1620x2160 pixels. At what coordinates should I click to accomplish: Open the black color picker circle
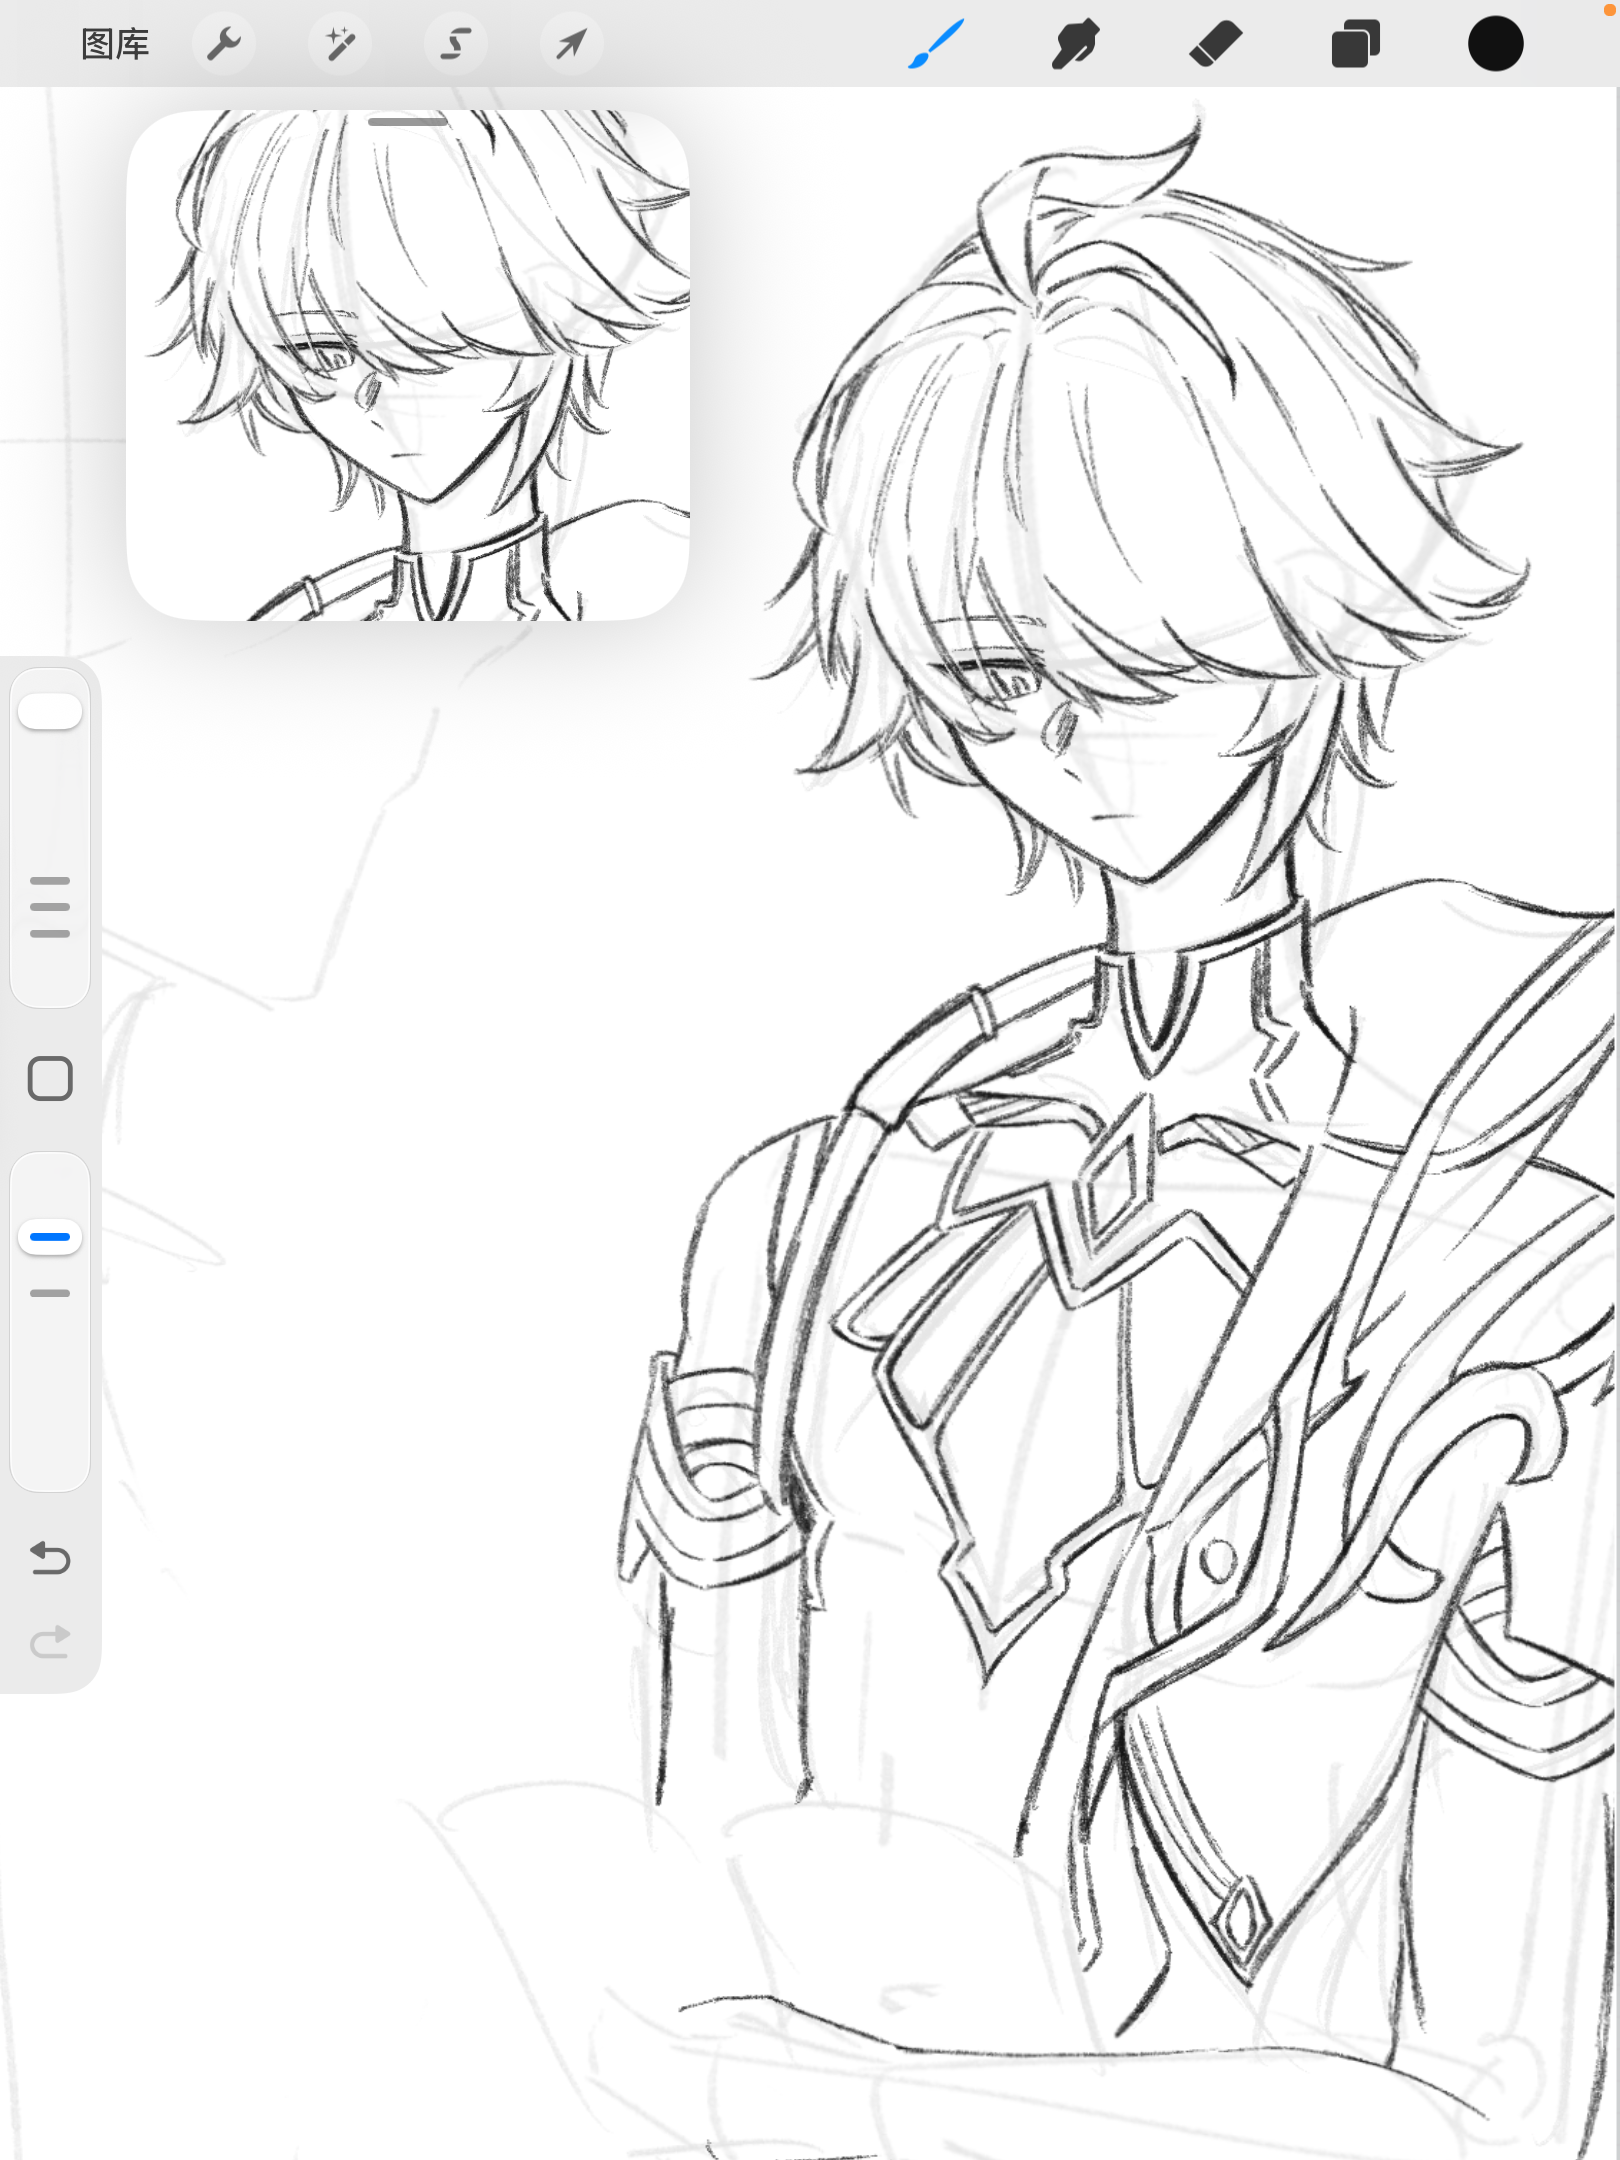coord(1495,44)
